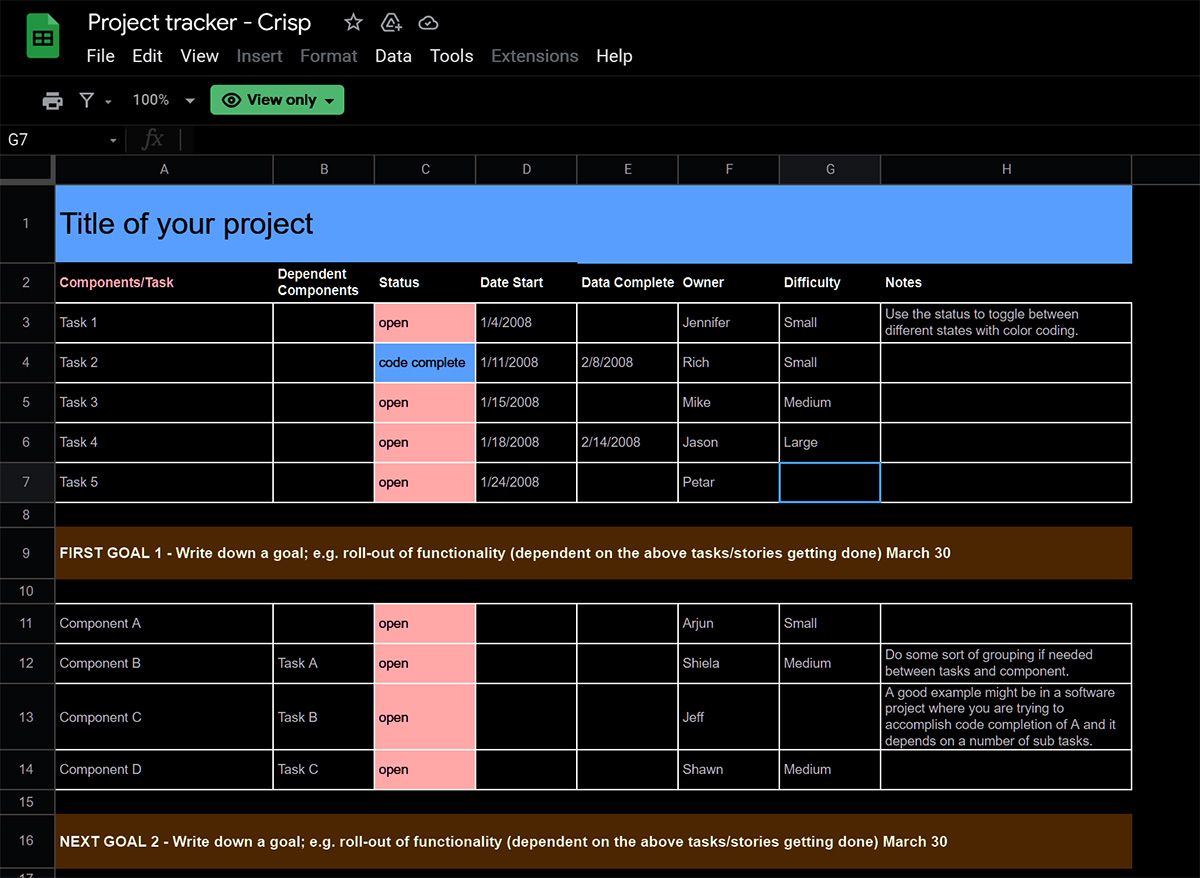
Task: Expand the name box cell reference dropdown
Action: click(112, 140)
